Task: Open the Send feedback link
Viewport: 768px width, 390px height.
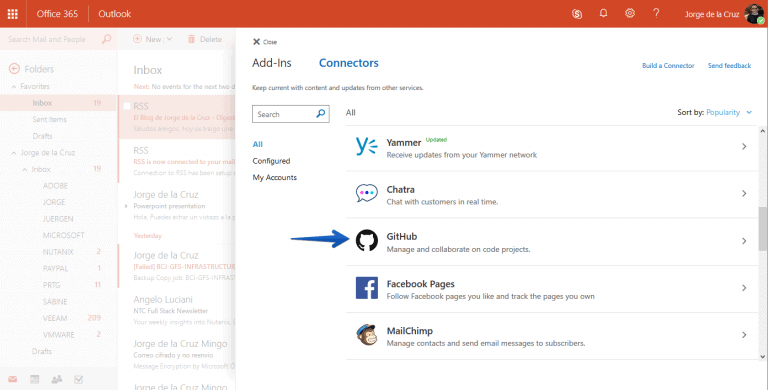Action: coord(729,65)
